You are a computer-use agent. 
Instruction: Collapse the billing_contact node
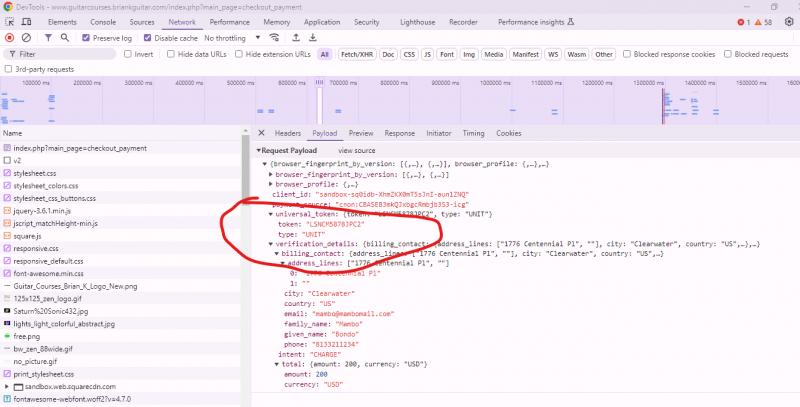pyautogui.click(x=277, y=253)
